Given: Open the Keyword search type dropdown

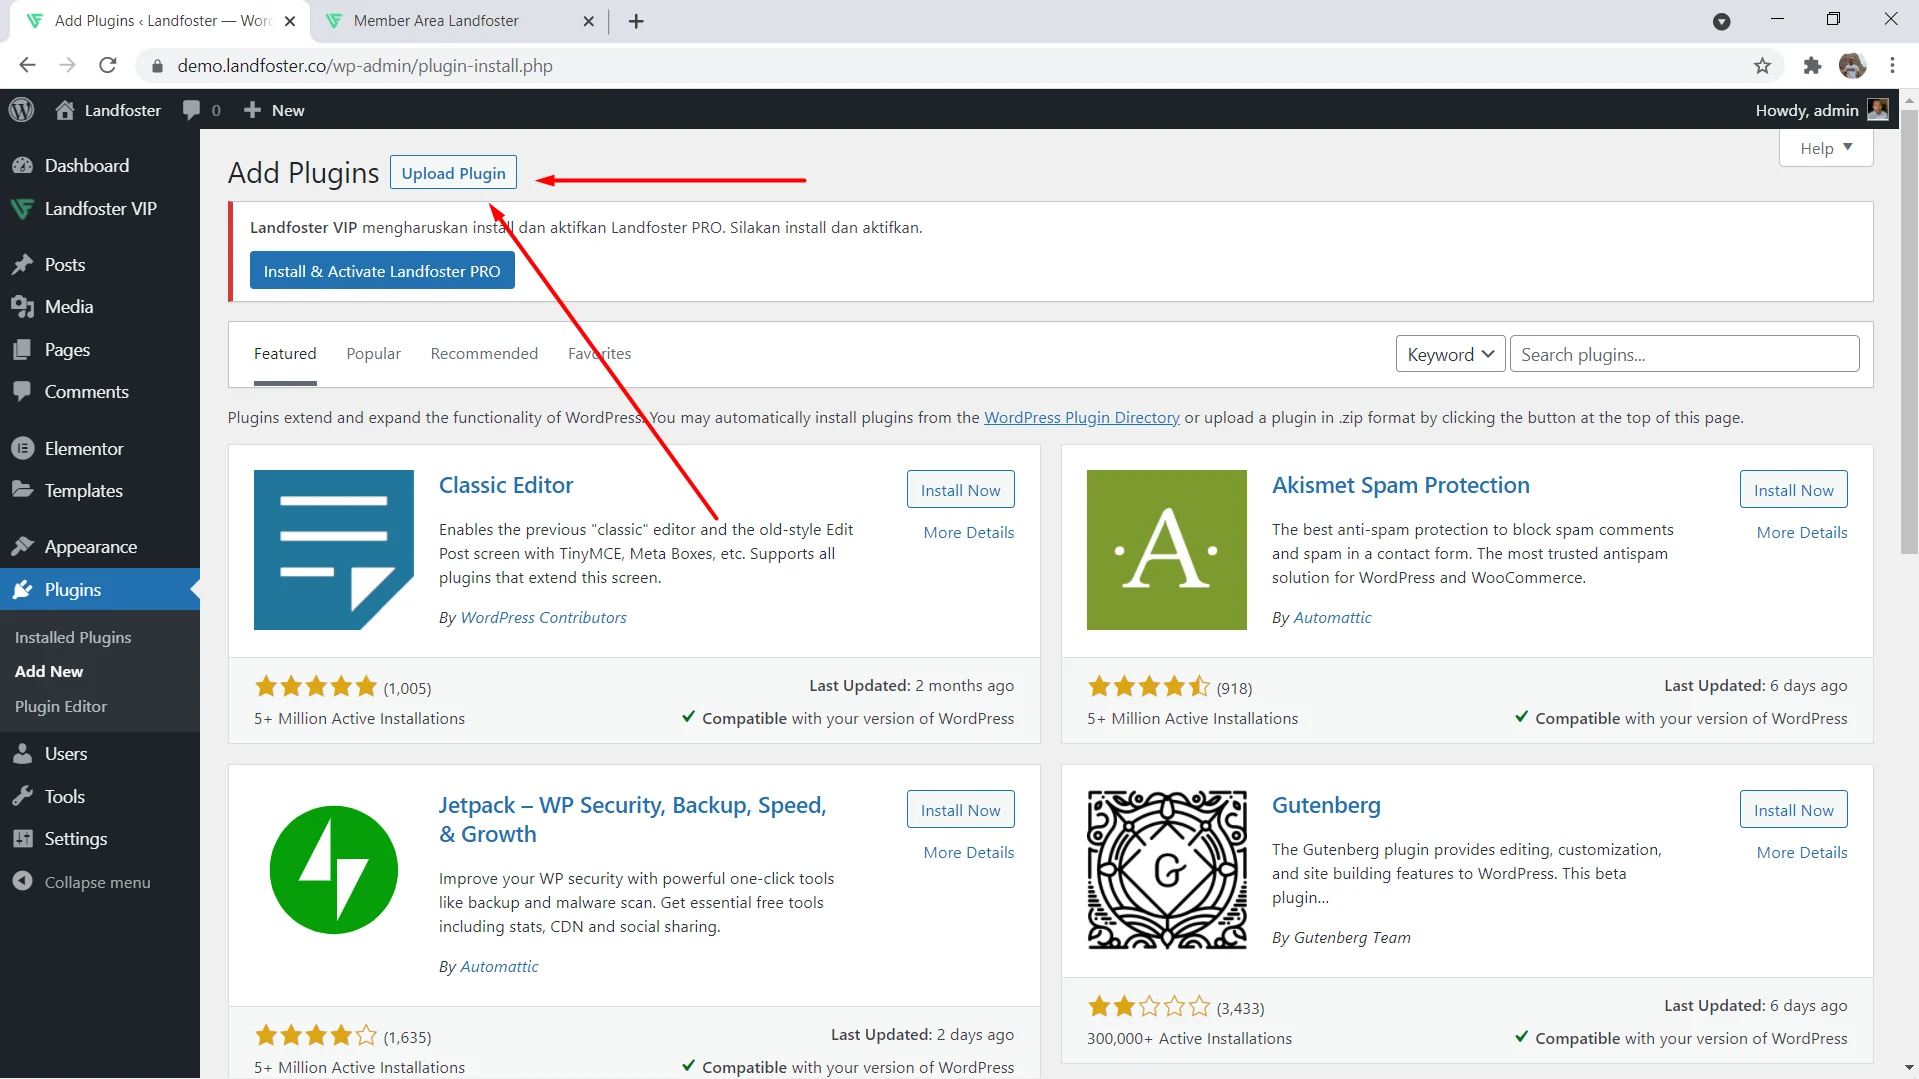Looking at the screenshot, I should pos(1450,354).
